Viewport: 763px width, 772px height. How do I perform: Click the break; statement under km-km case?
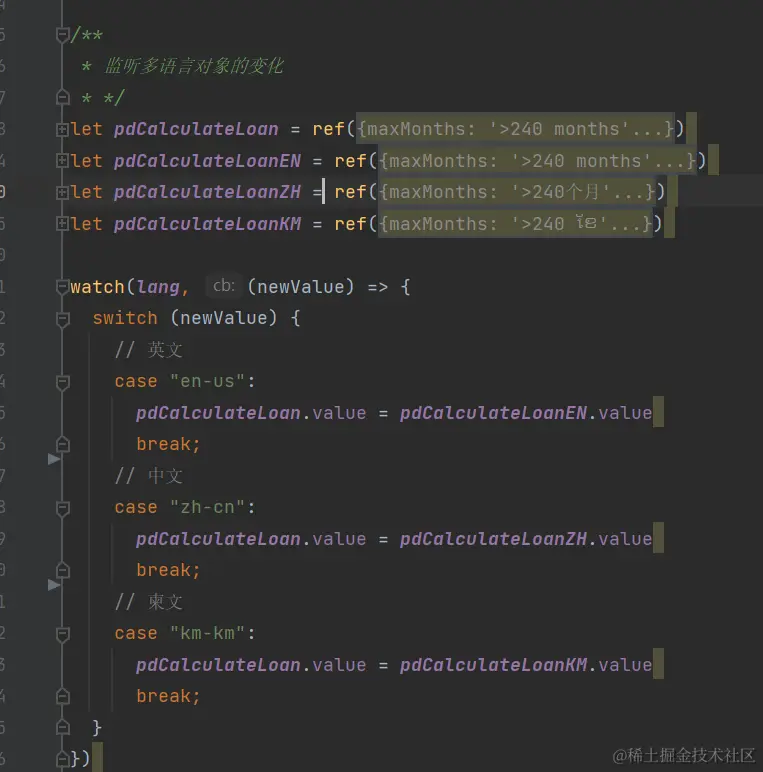168,696
